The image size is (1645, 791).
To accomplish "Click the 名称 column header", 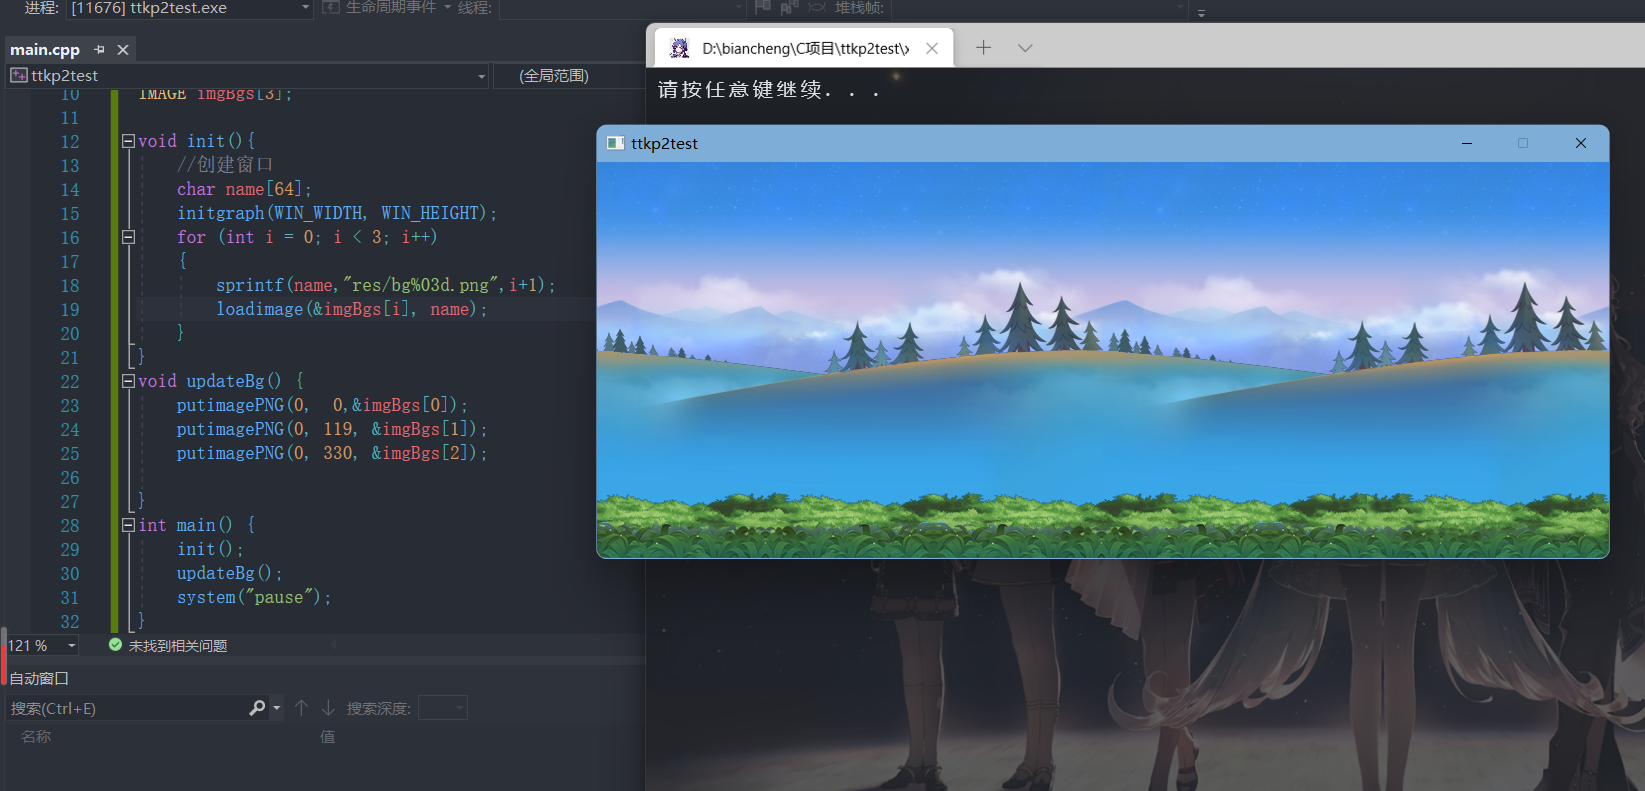I will click(x=36, y=737).
